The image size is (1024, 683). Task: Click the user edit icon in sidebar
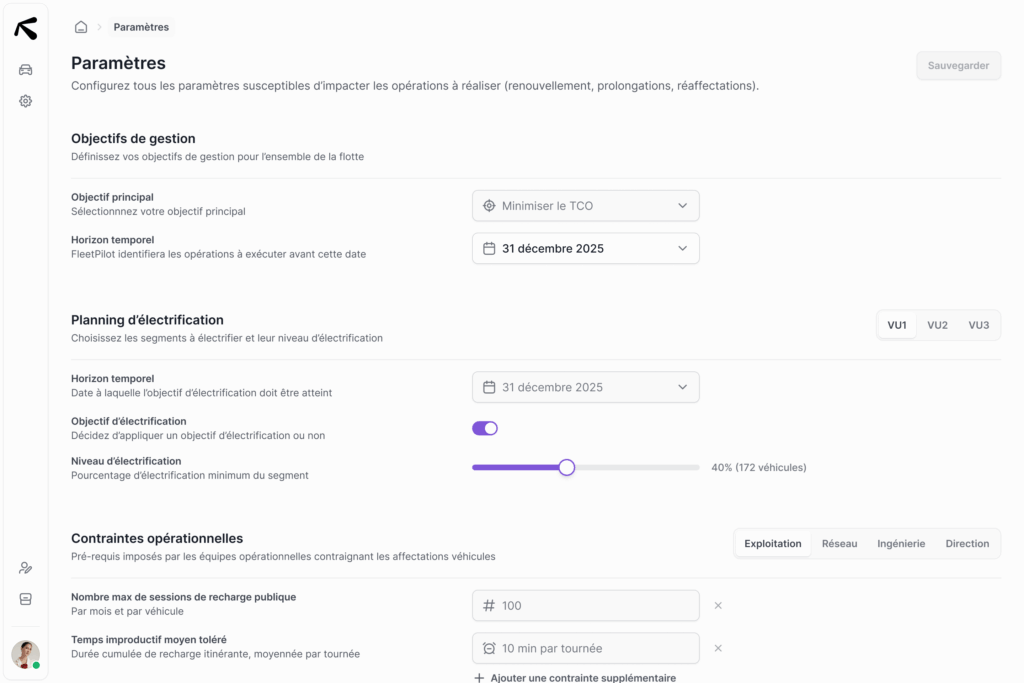pos(26,568)
